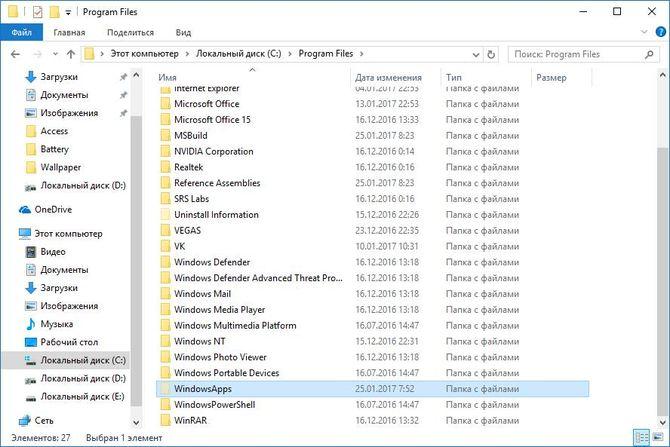This screenshot has height=447, width=670.
Task: Click the Back navigation arrow
Action: point(15,54)
